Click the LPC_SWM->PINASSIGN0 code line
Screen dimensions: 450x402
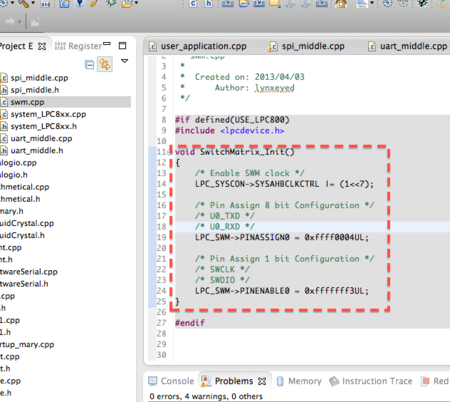click(x=282, y=237)
